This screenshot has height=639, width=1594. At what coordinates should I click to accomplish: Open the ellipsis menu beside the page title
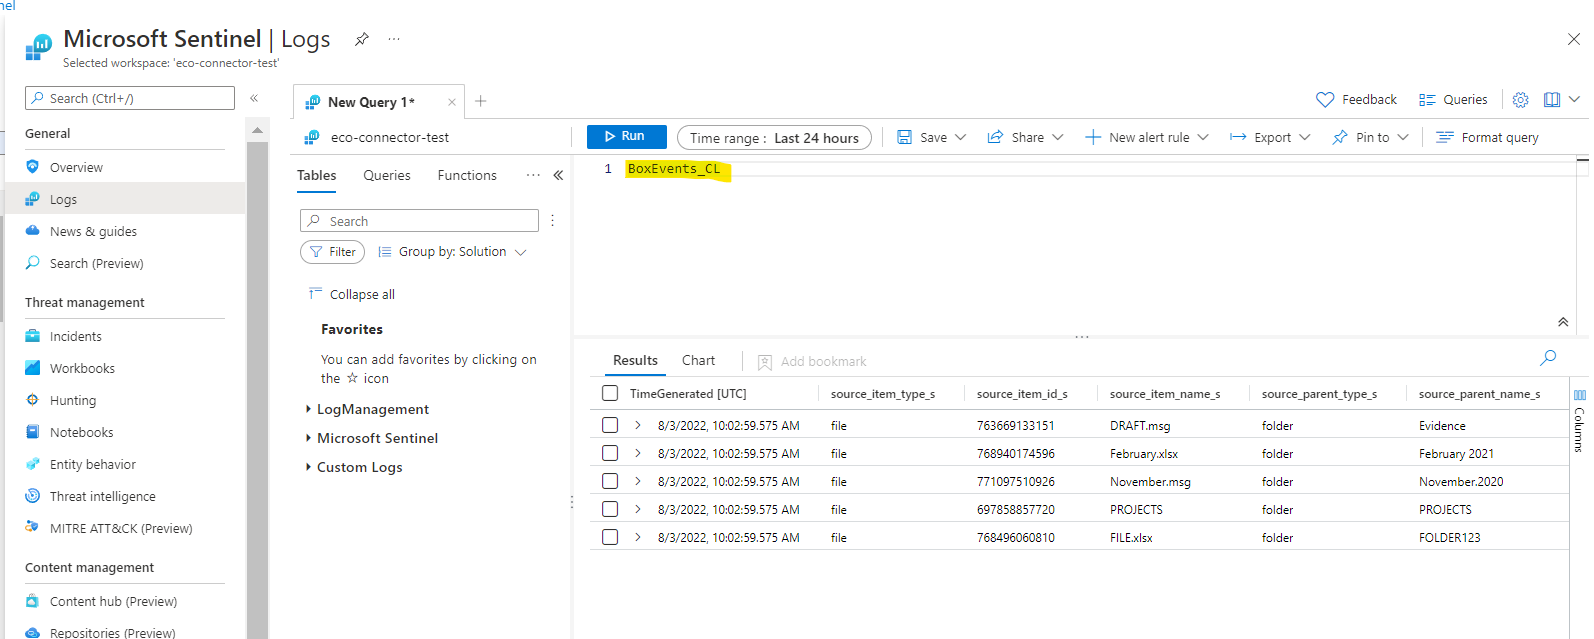pos(394,39)
